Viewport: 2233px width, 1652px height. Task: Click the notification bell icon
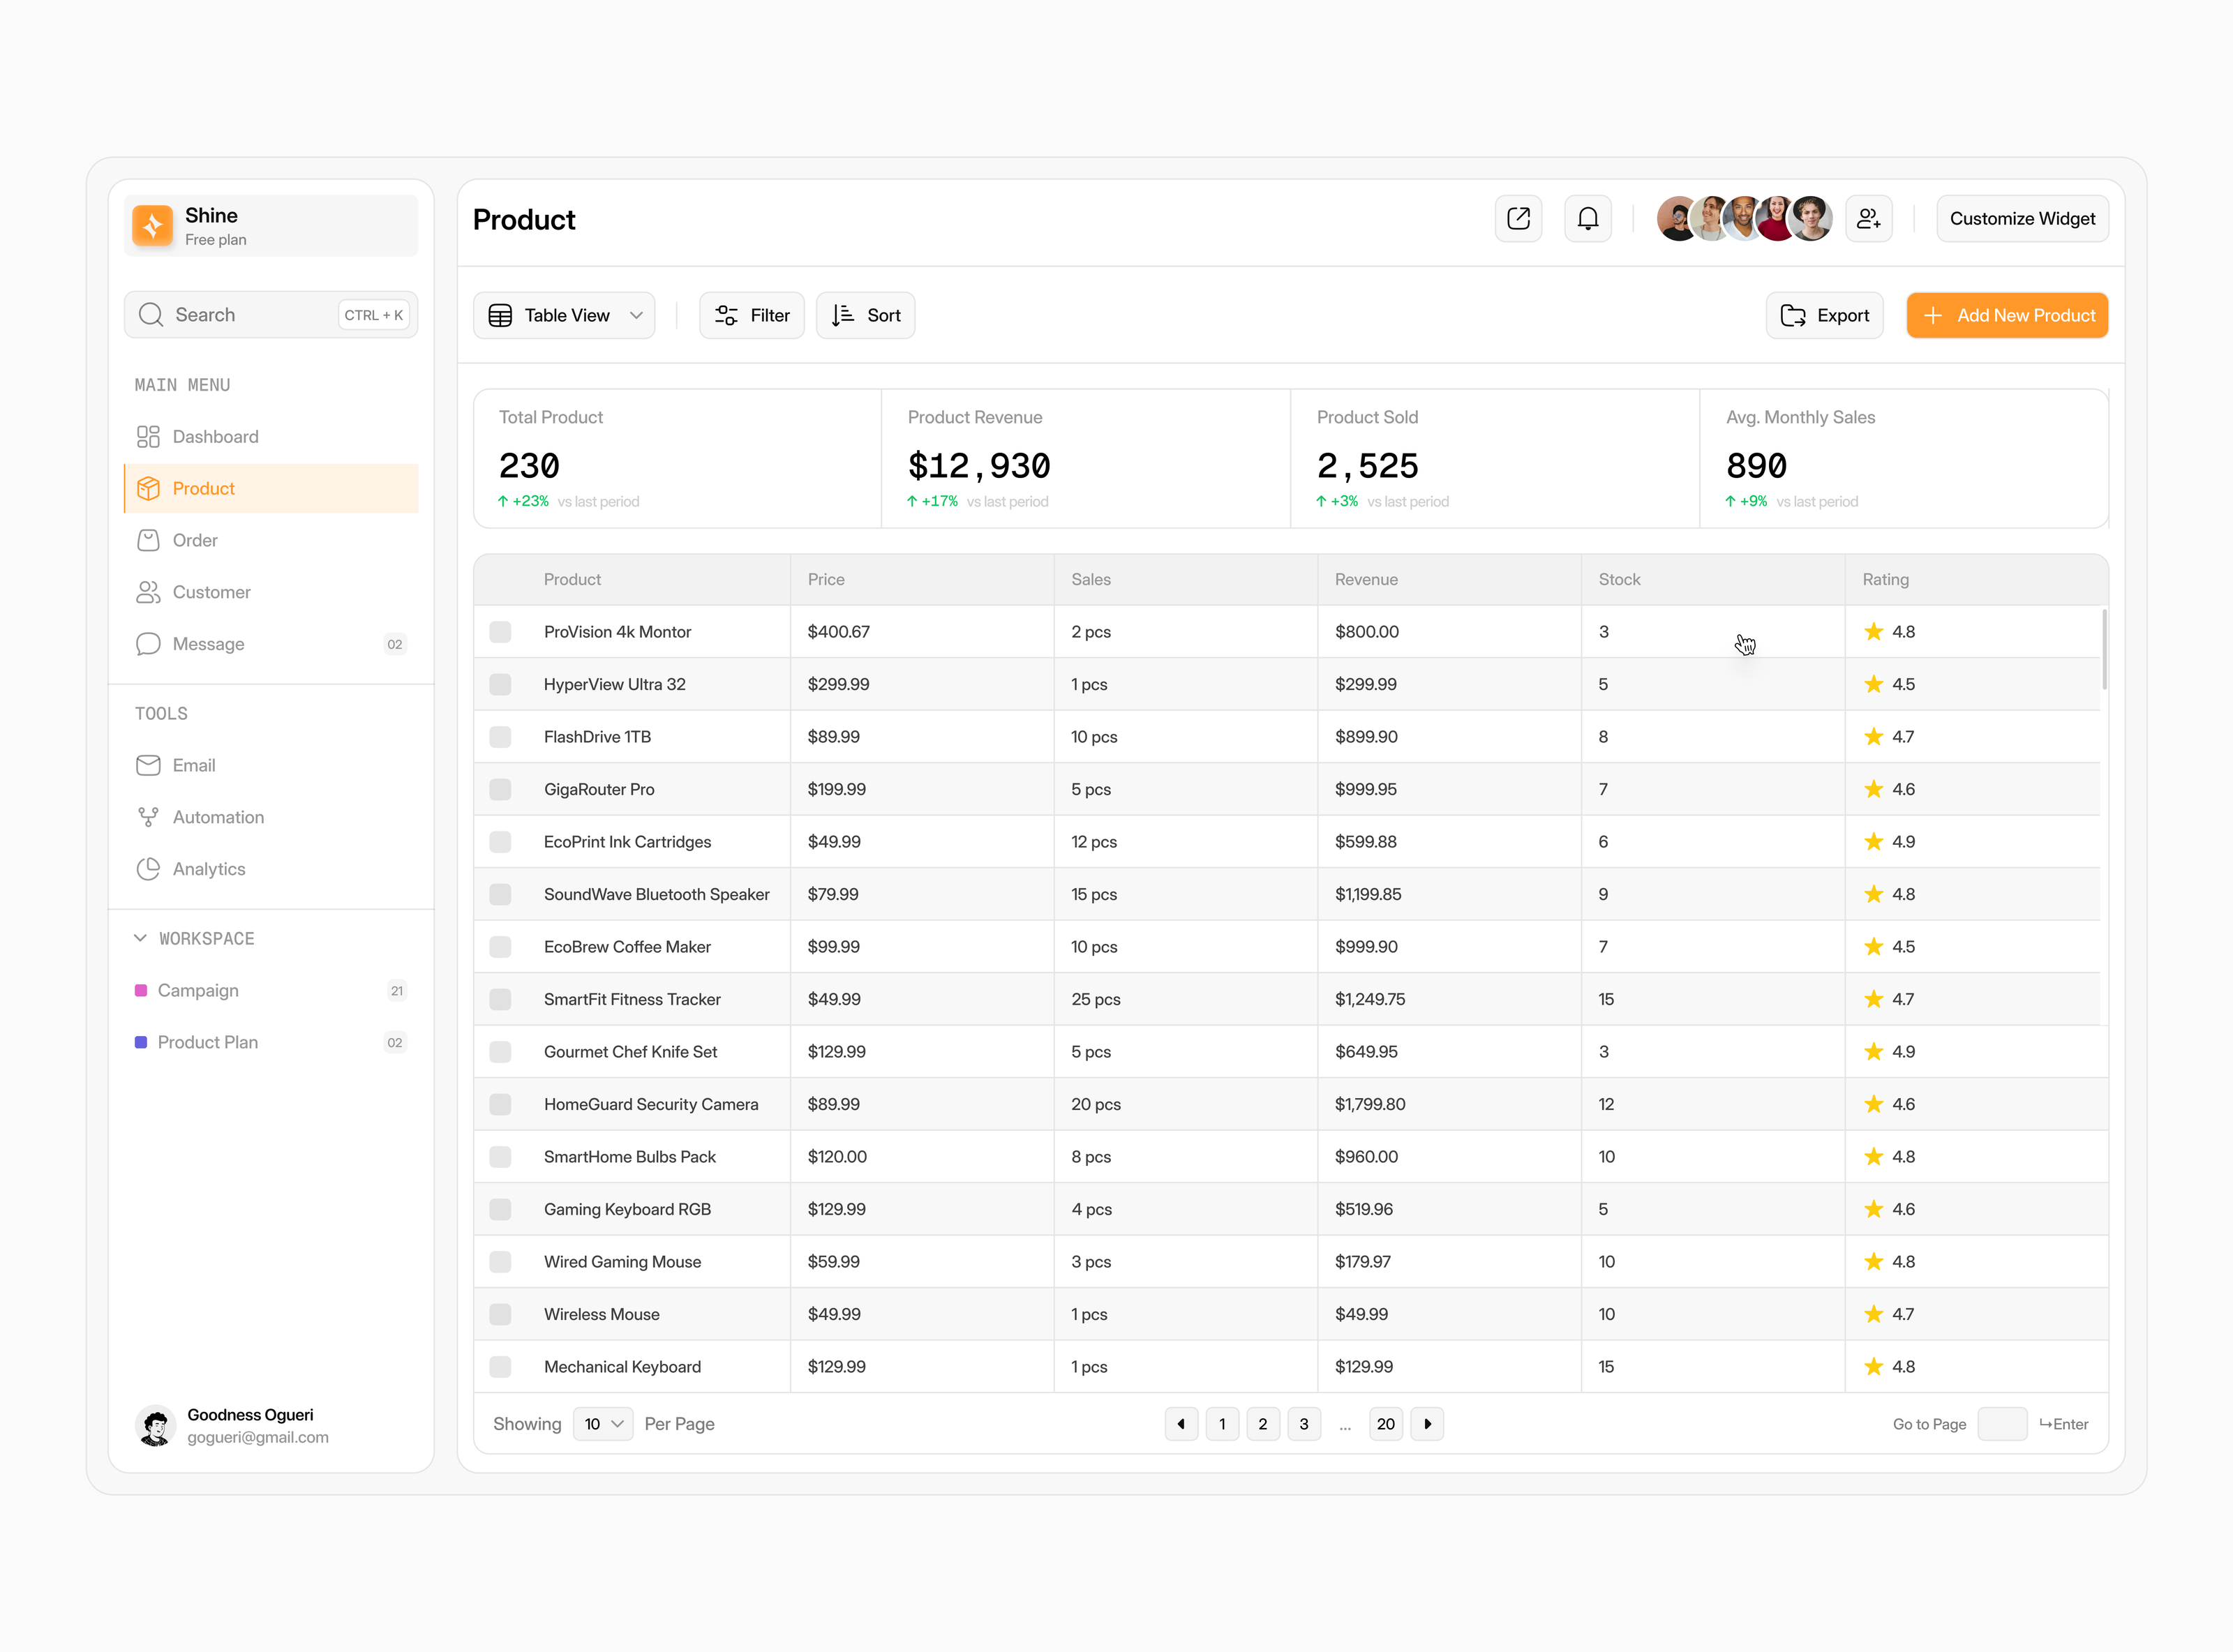coord(1587,219)
